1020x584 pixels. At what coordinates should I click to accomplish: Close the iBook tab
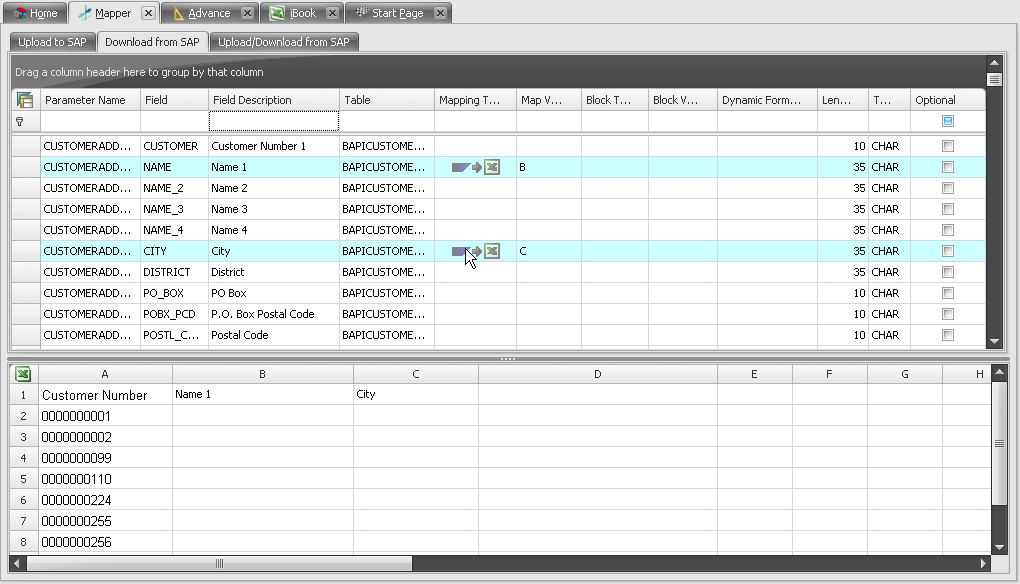point(332,13)
